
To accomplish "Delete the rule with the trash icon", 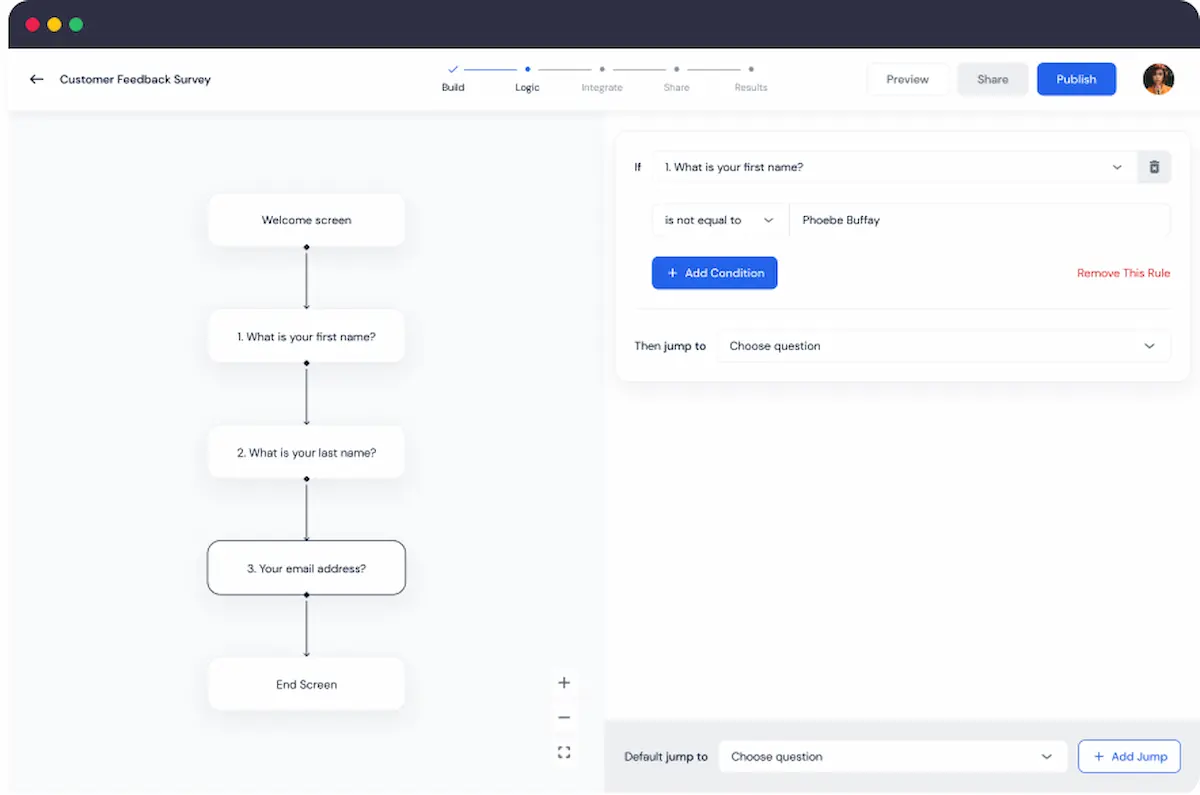I will (x=1154, y=167).
